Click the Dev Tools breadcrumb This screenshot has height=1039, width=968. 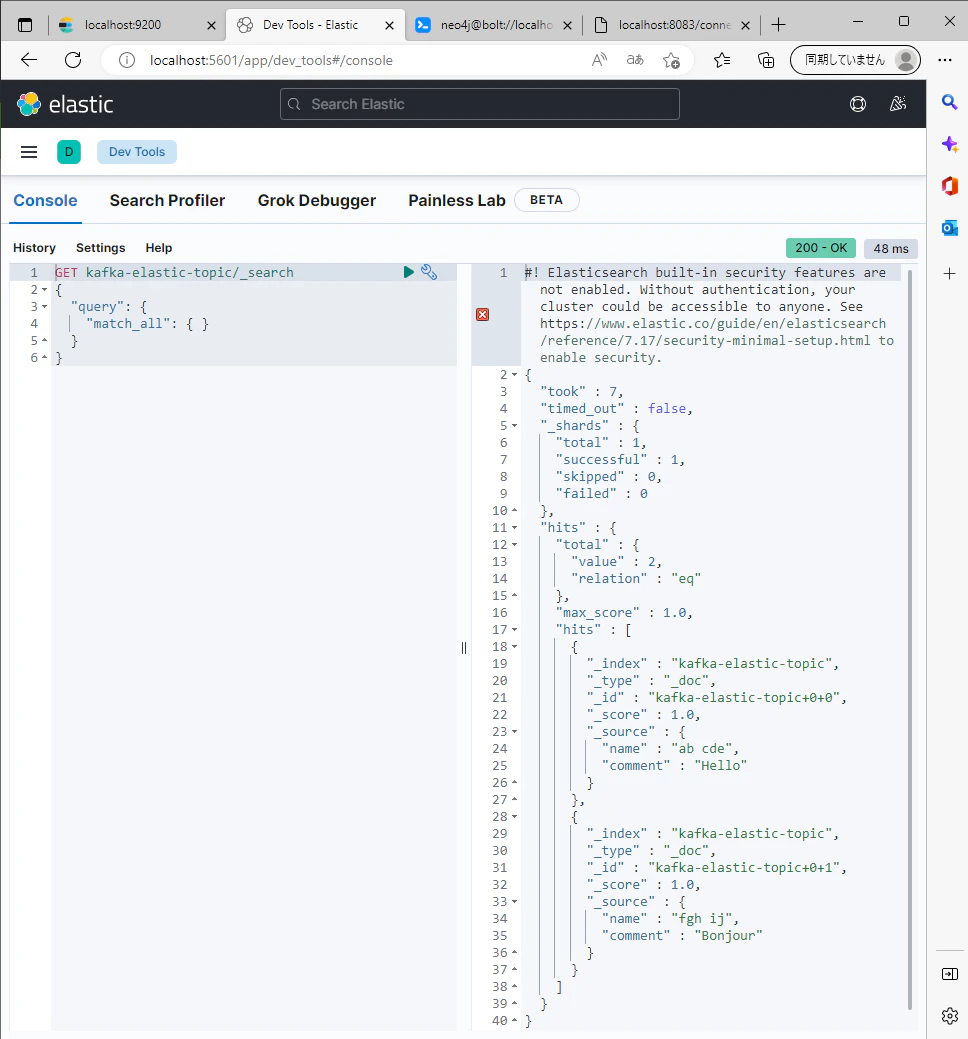pyautogui.click(x=136, y=152)
